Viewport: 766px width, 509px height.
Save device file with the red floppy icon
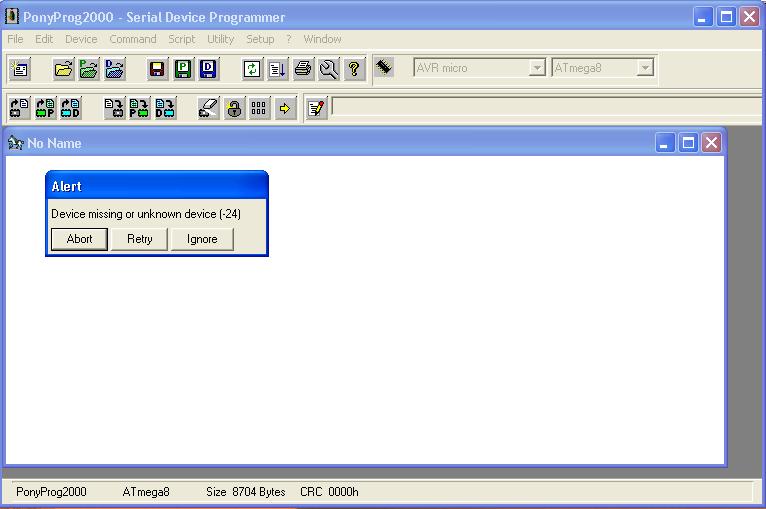click(157, 69)
